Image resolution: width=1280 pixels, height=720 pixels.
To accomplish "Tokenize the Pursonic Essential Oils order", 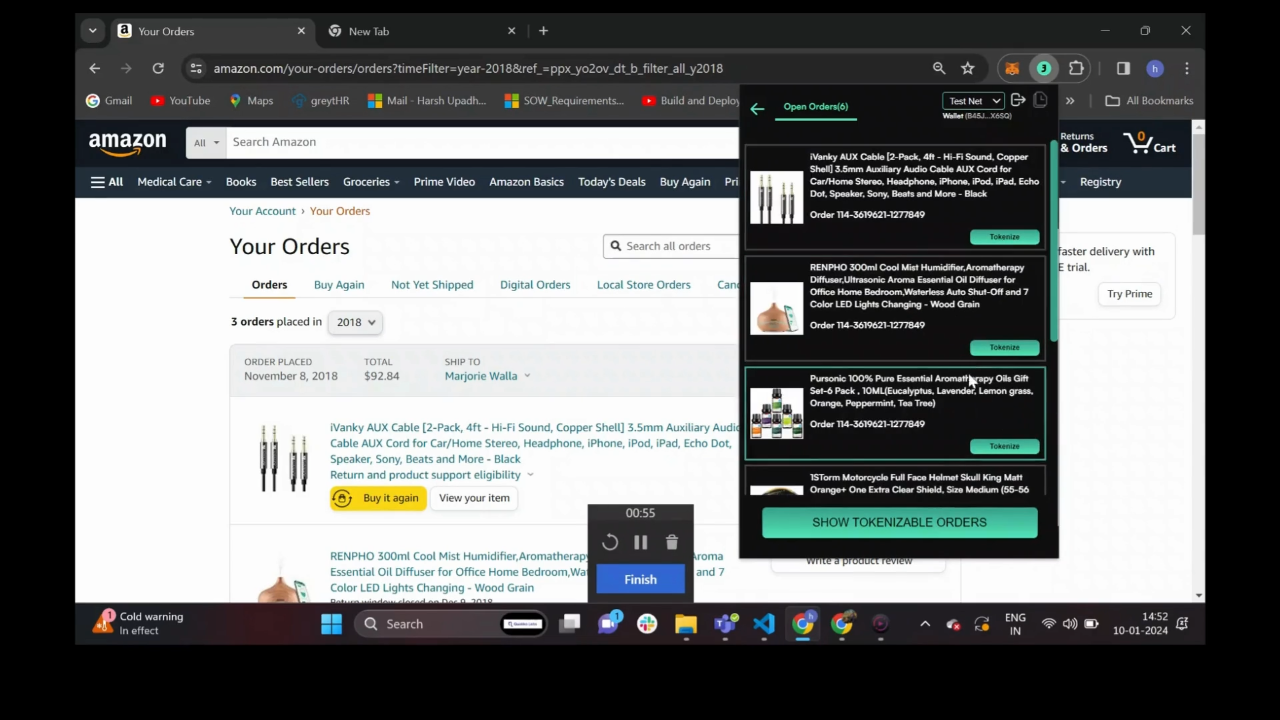I will pos(1004,446).
